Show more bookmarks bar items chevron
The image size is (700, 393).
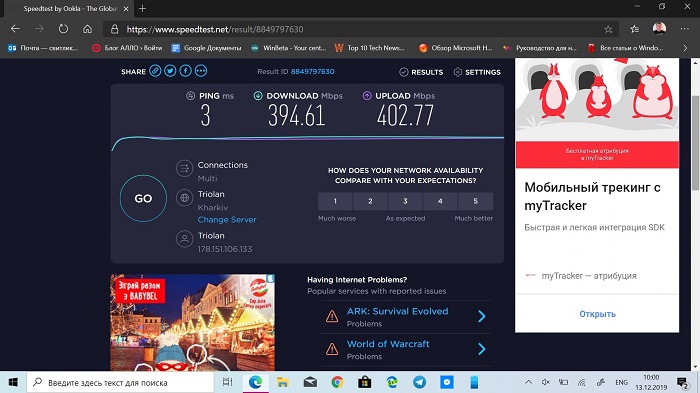tap(685, 48)
